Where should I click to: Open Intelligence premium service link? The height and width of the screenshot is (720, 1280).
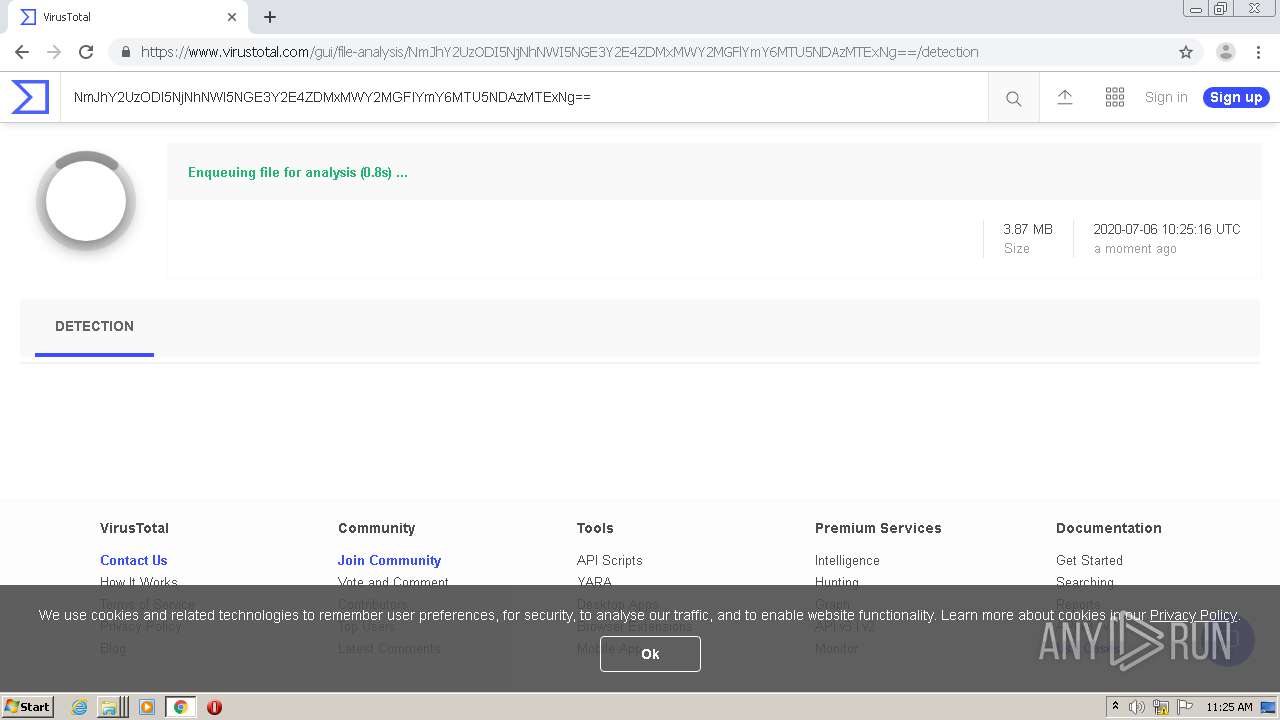click(x=847, y=560)
